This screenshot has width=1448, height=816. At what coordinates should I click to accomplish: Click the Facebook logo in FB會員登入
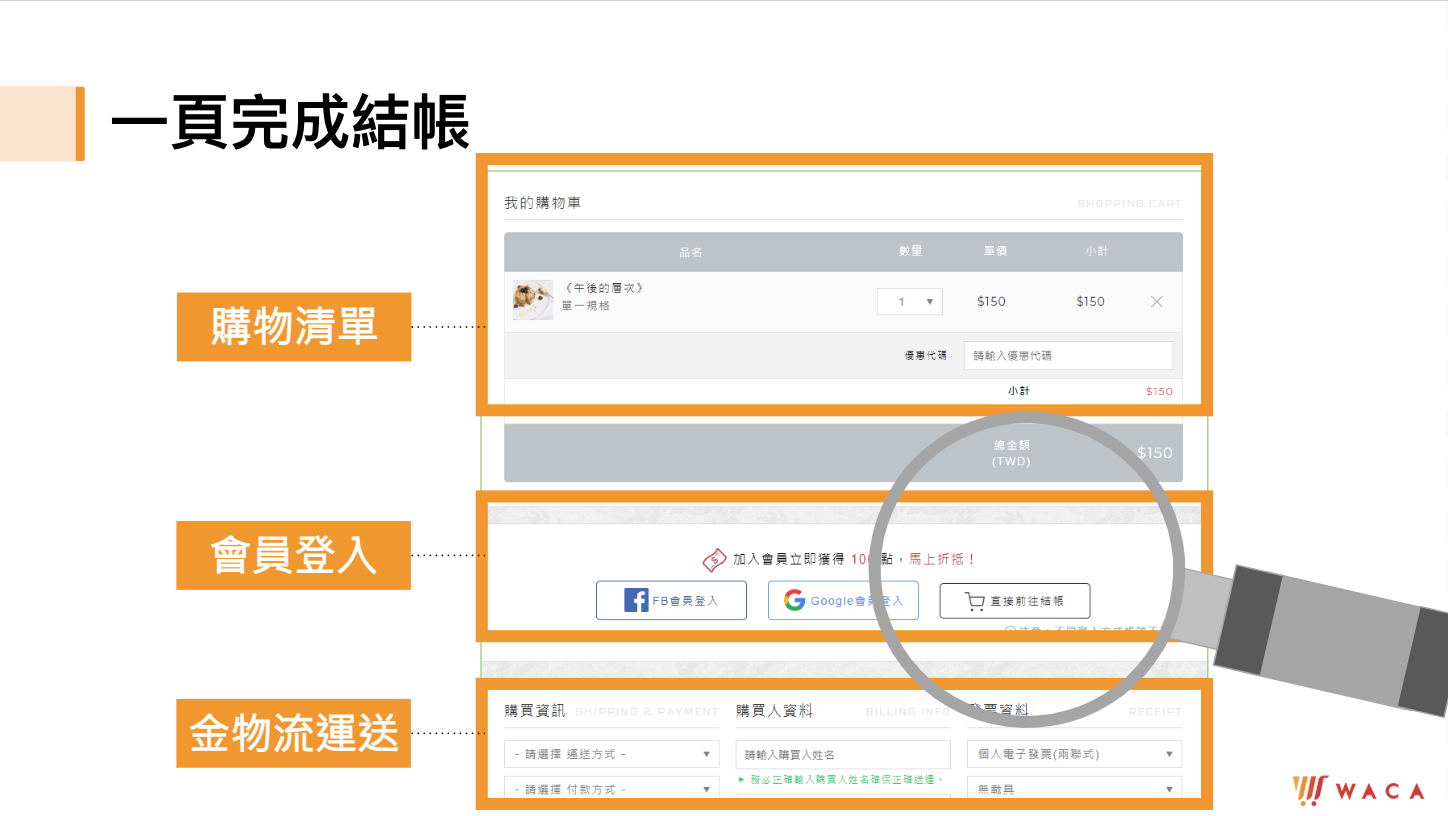click(636, 600)
